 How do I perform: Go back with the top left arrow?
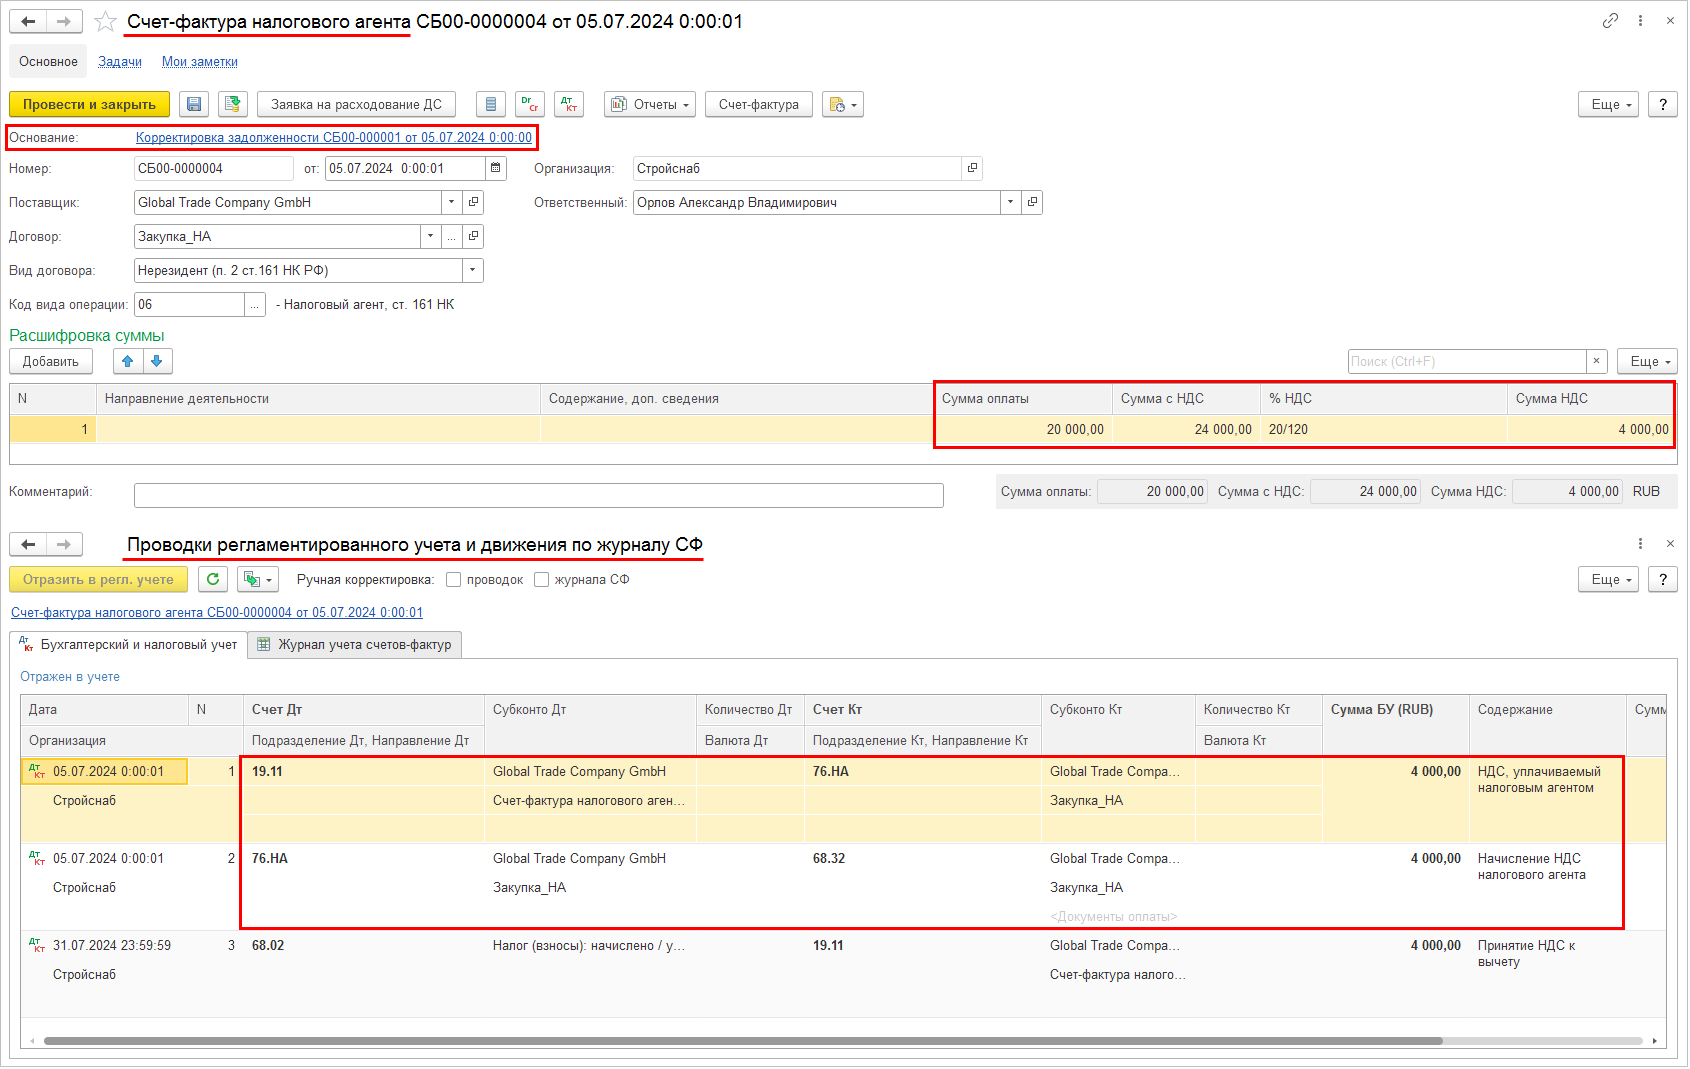(x=28, y=21)
